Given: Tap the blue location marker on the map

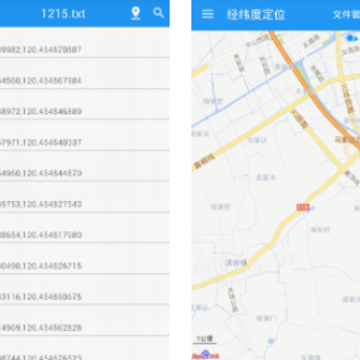Looking at the screenshot, I should pos(351,38).
